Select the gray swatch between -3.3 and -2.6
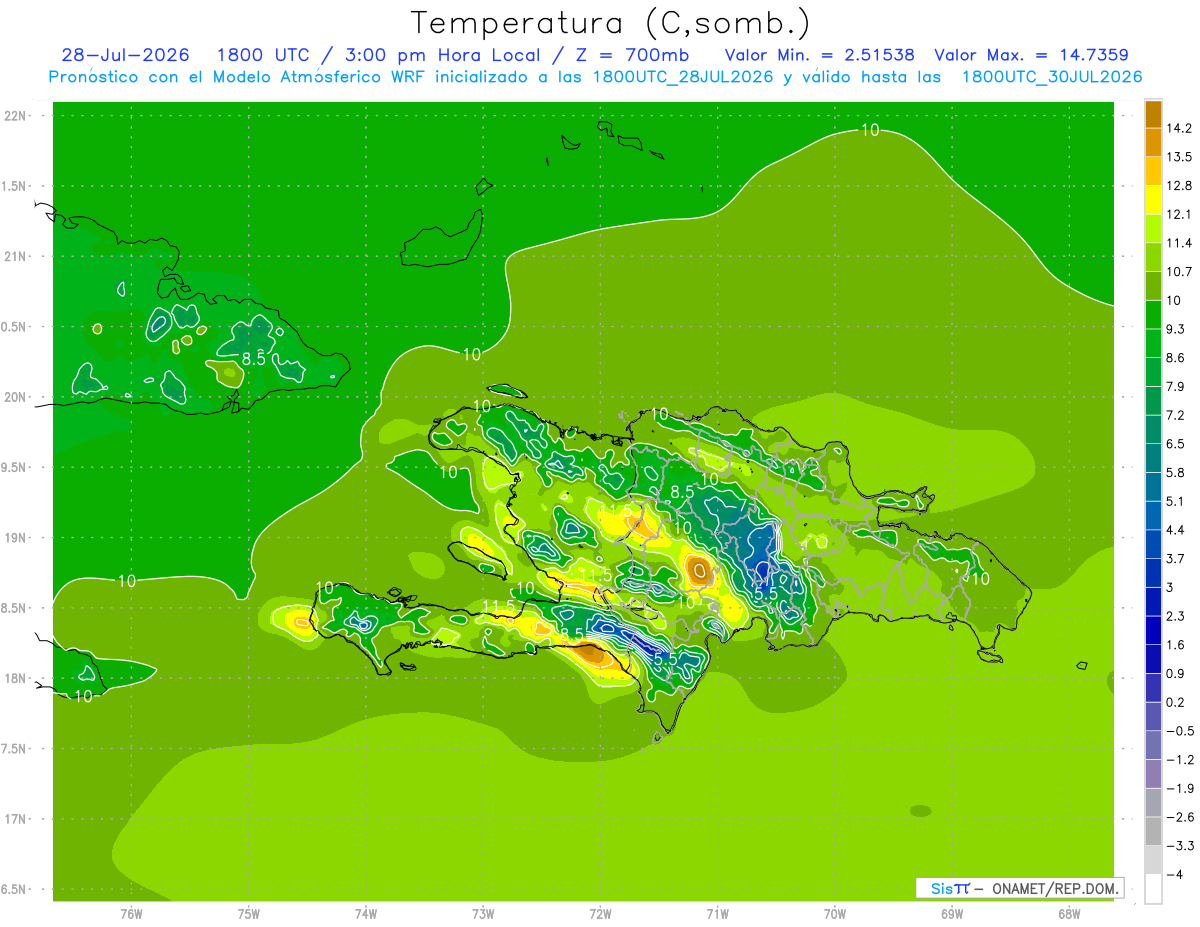Image resolution: width=1200 pixels, height=927 pixels. pyautogui.click(x=1153, y=831)
